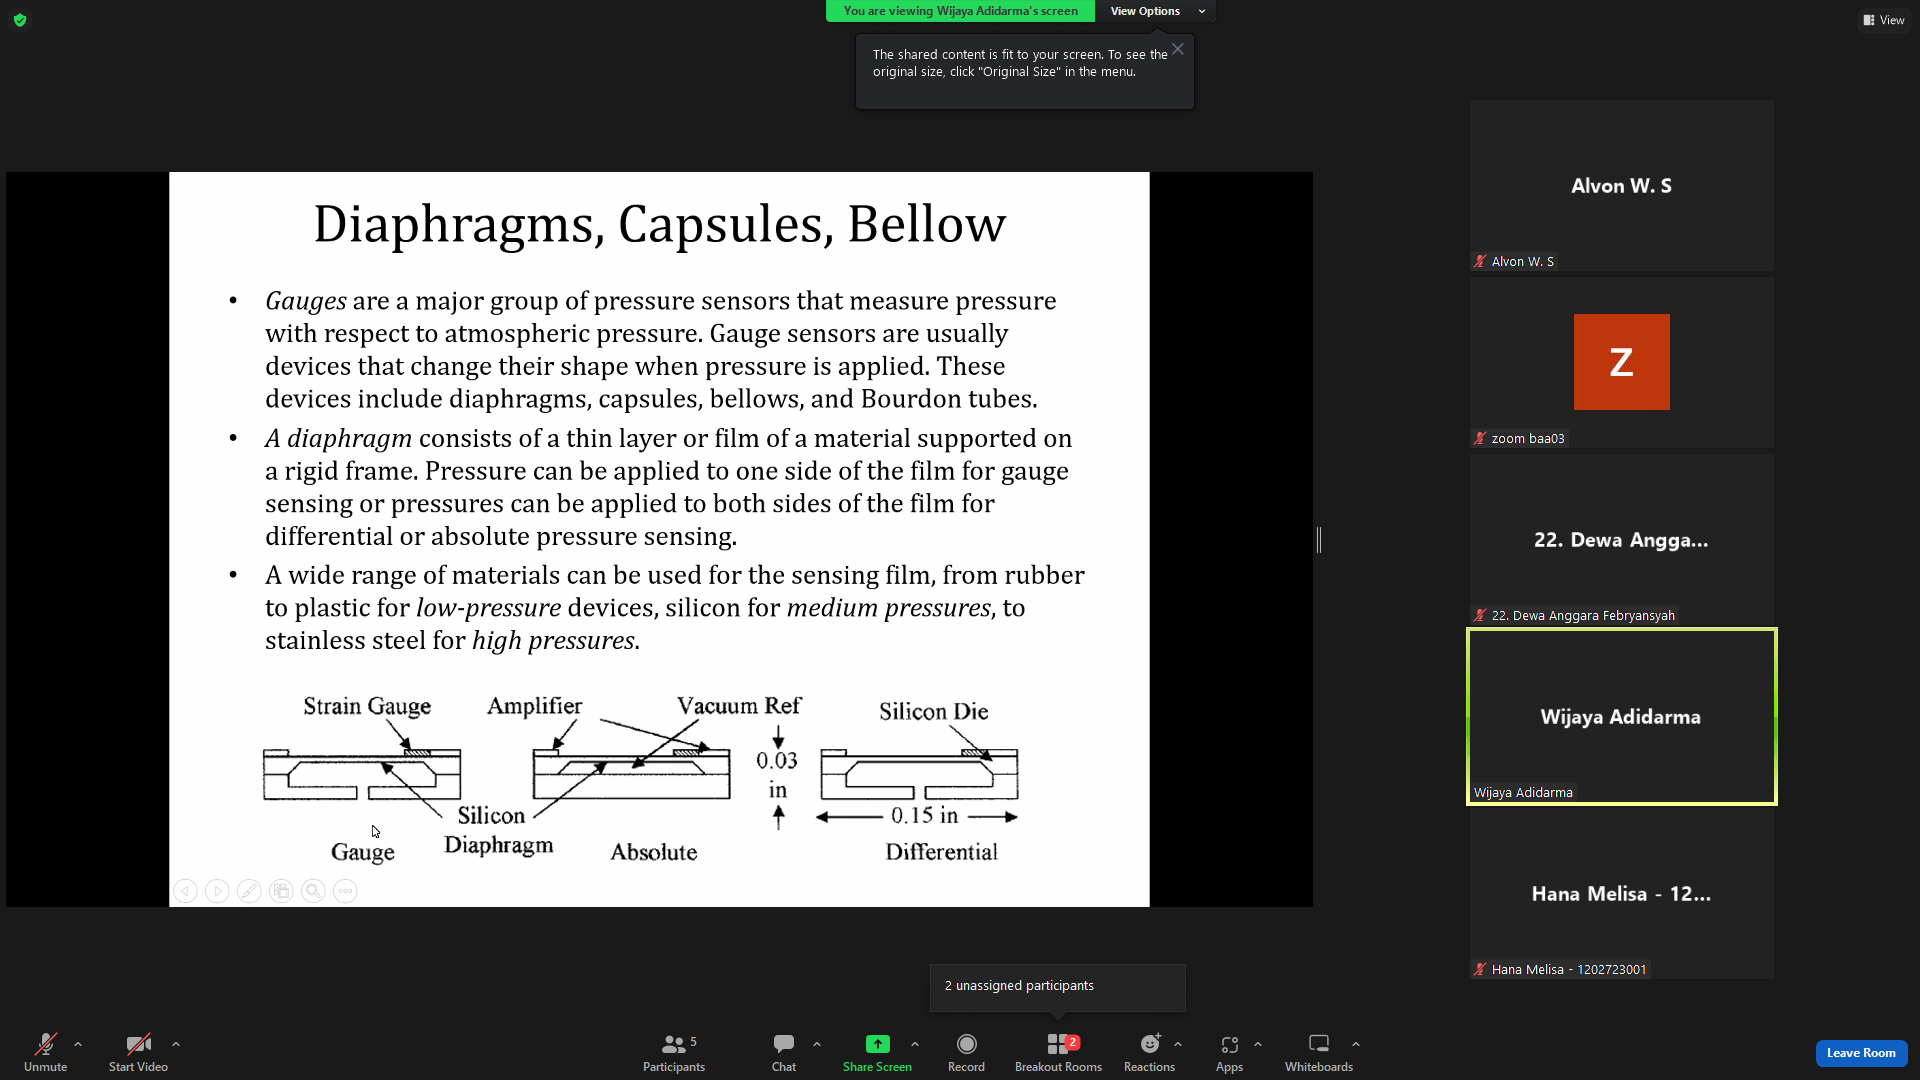
Task: Click the muted mic icon beside Alvon W. S
Action: click(1480, 261)
